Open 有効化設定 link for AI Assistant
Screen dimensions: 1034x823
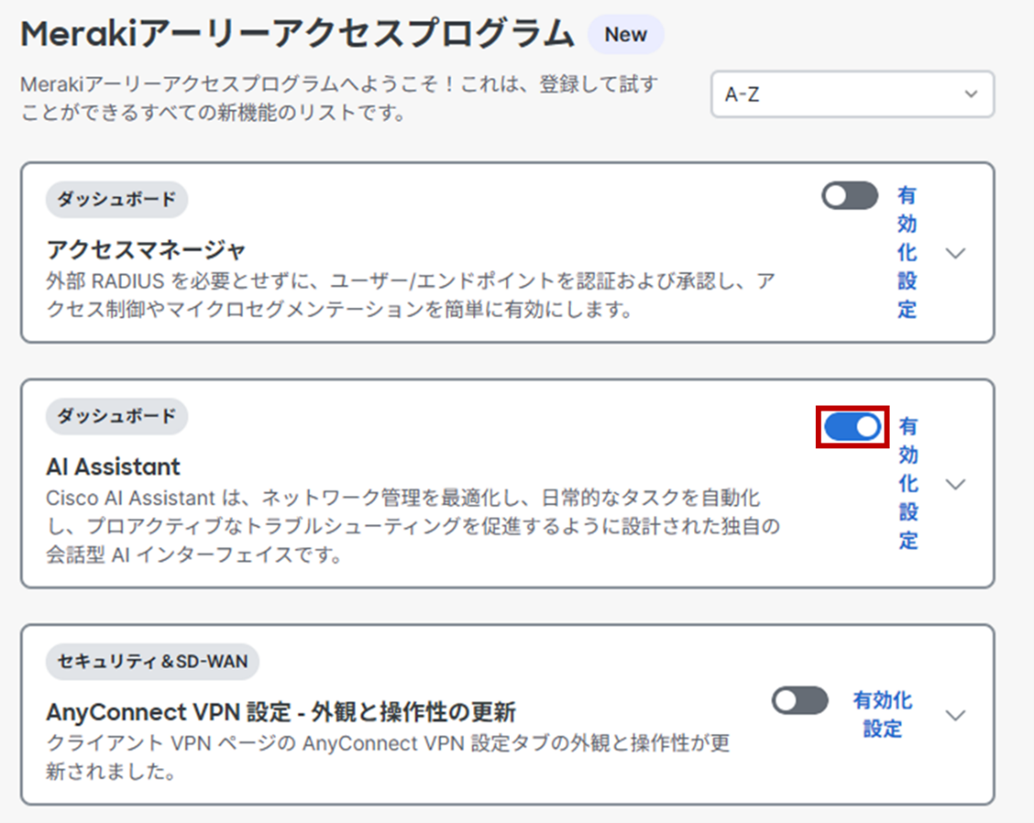[908, 483]
